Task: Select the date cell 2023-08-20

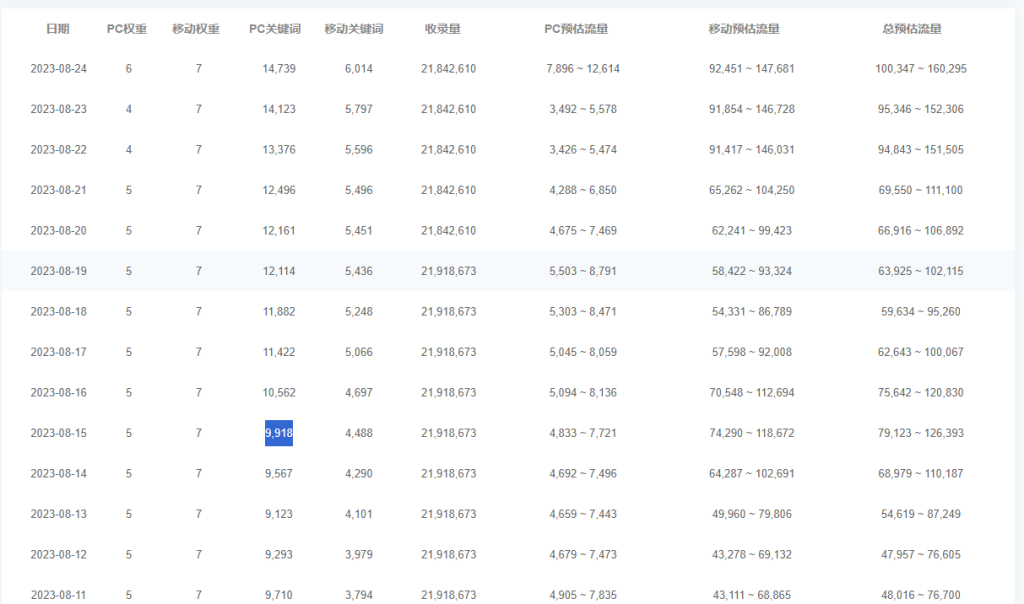Action: pyautogui.click(x=58, y=230)
